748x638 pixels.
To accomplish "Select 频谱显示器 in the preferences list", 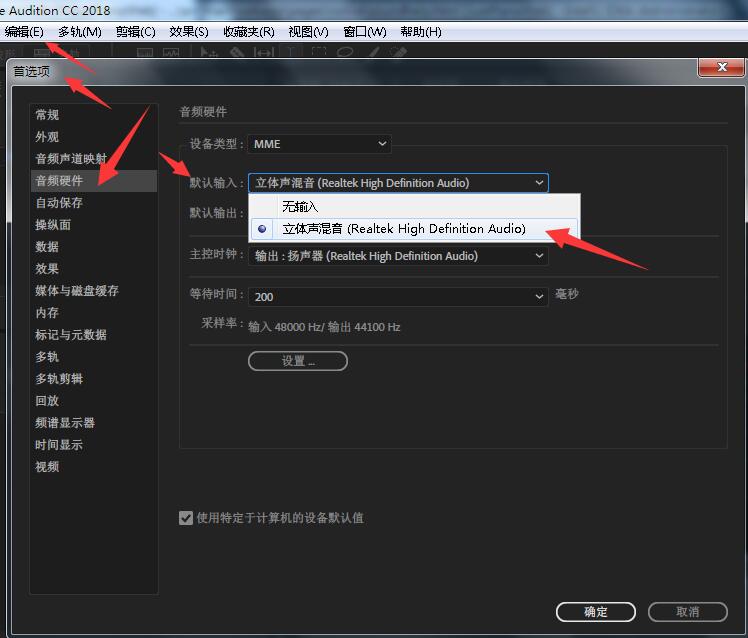I will coord(94,422).
